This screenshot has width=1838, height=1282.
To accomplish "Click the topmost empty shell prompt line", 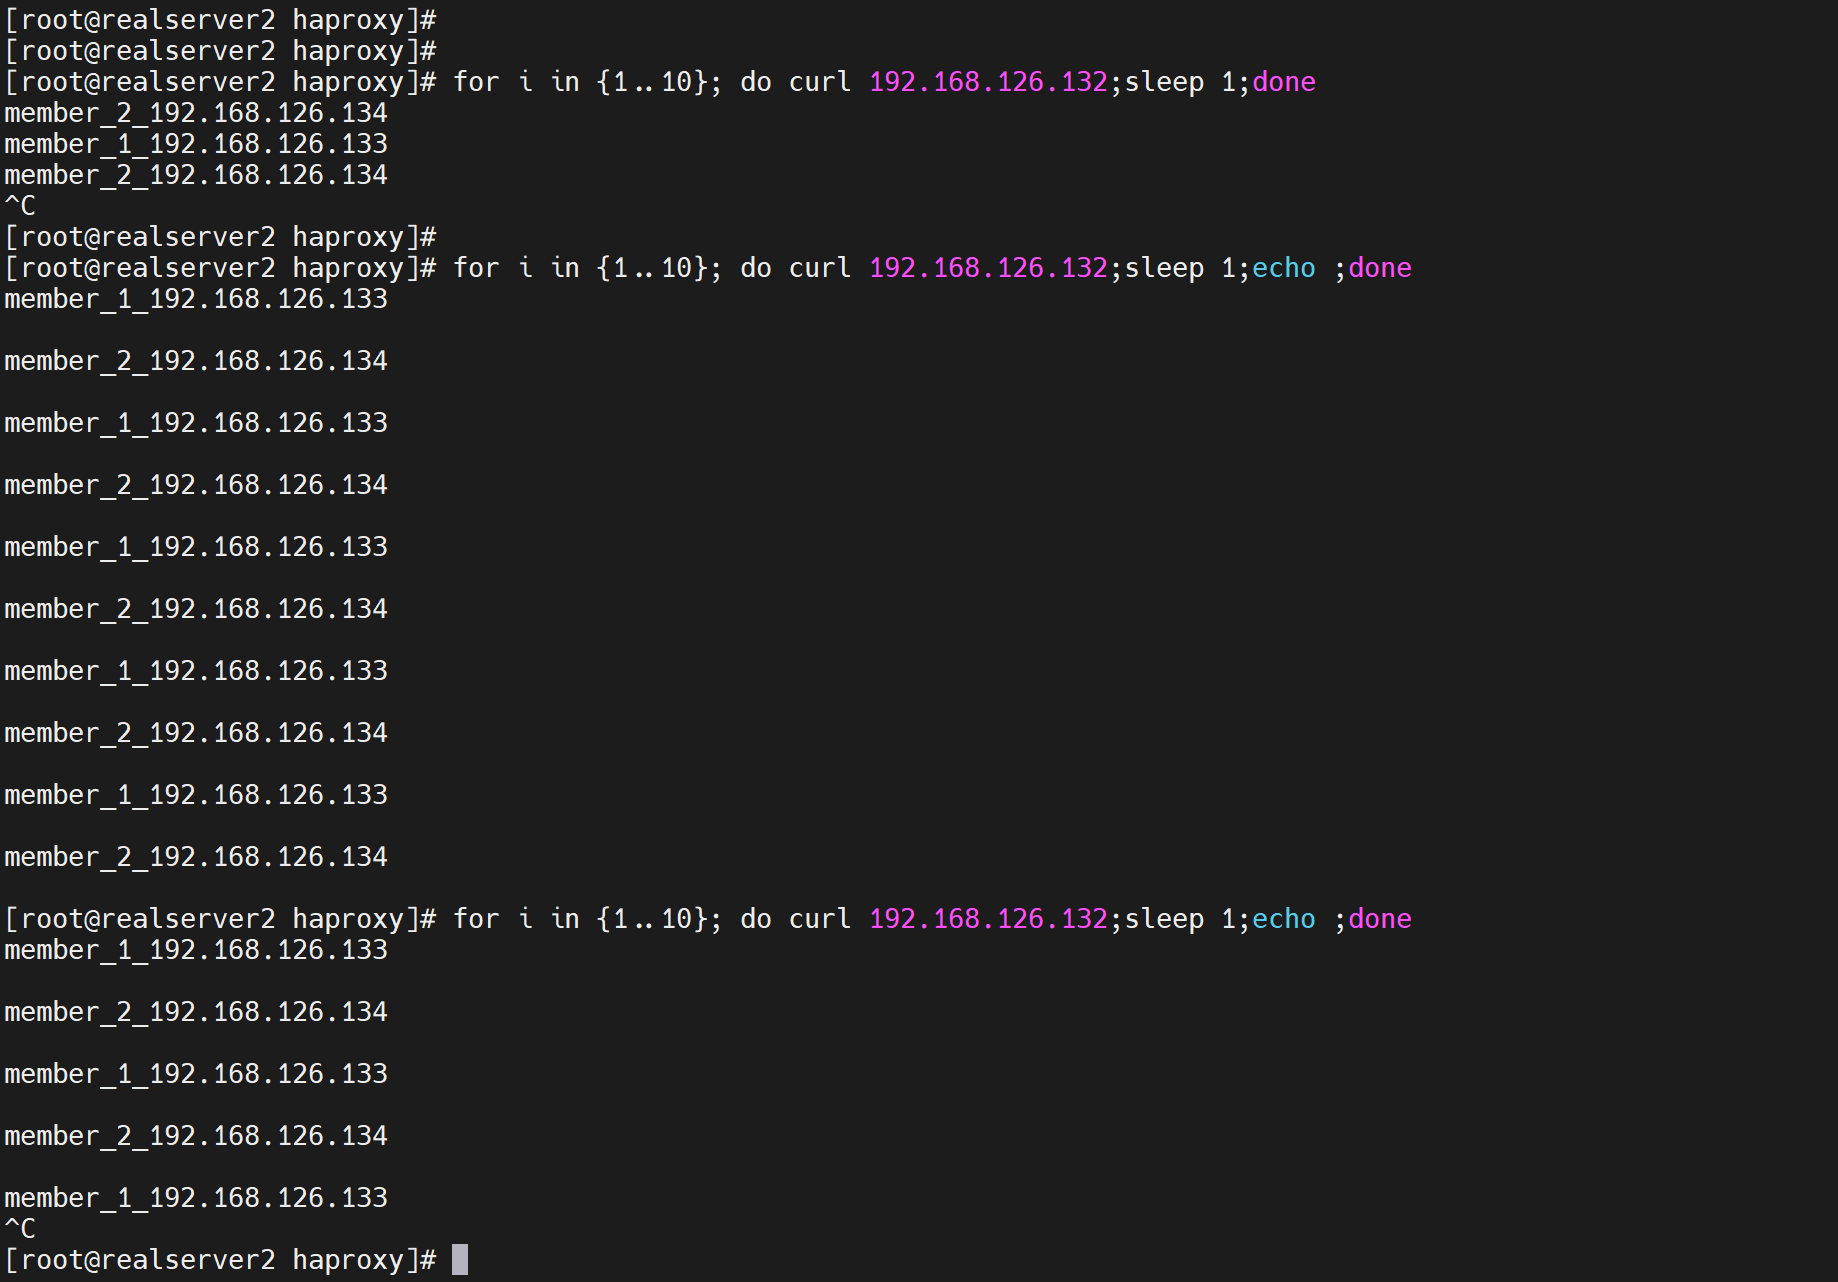I will [x=220, y=20].
